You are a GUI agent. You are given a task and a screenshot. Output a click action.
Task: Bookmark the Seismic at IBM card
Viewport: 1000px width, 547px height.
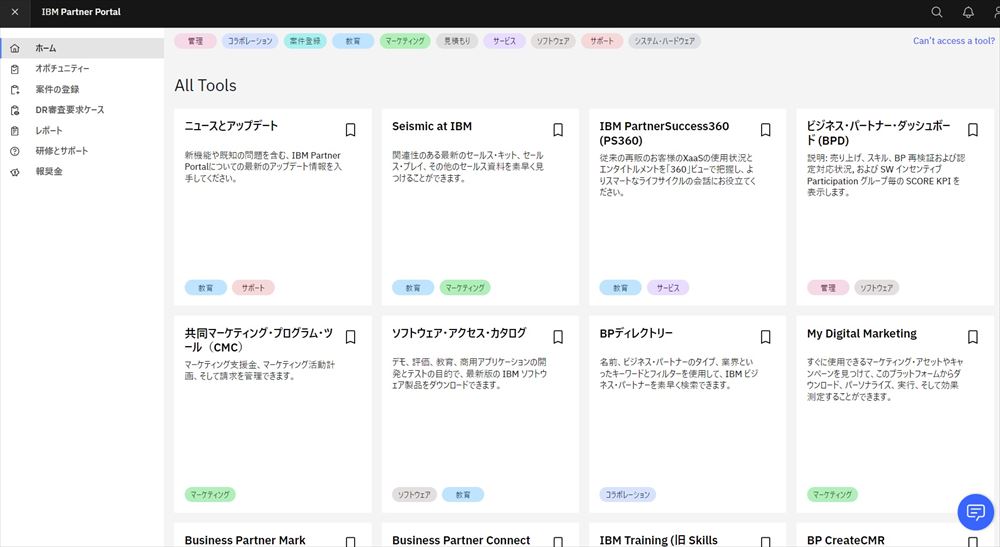coord(558,130)
